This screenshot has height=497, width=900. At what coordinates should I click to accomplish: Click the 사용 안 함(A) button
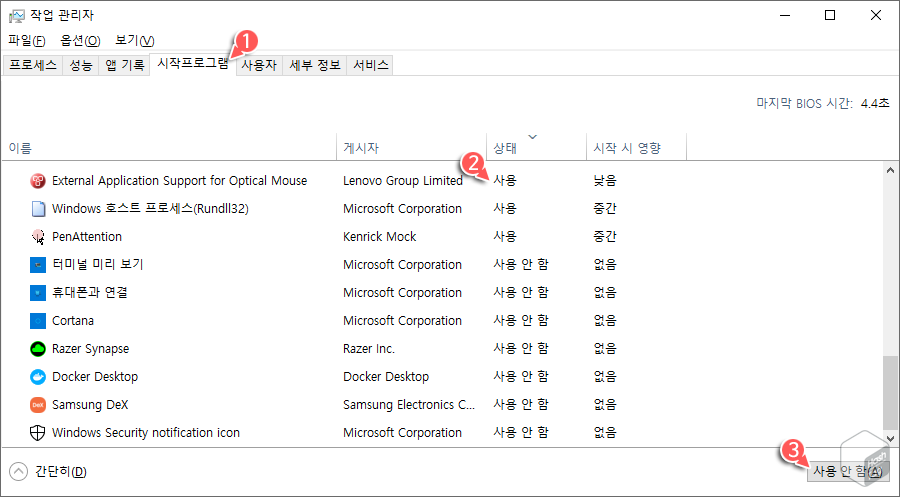848,471
